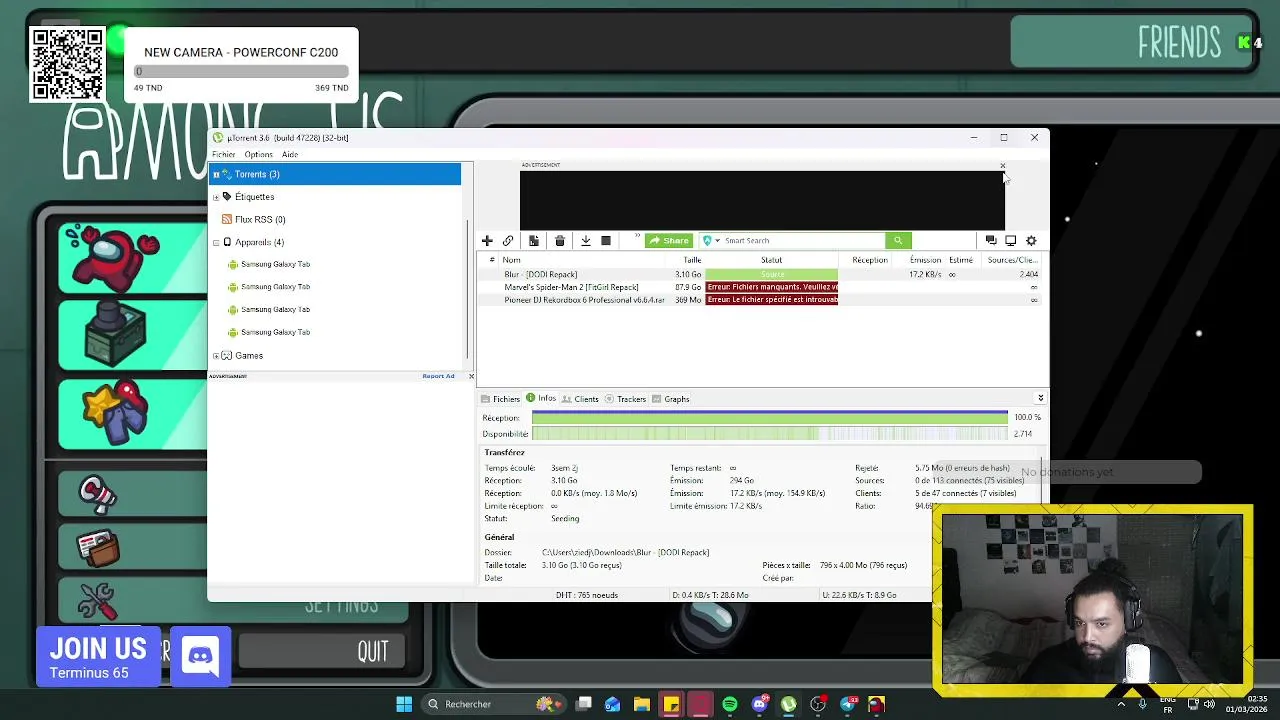Screen dimensions: 1280x720
Task: Collapse the details pane chevron
Action: (x=1040, y=398)
